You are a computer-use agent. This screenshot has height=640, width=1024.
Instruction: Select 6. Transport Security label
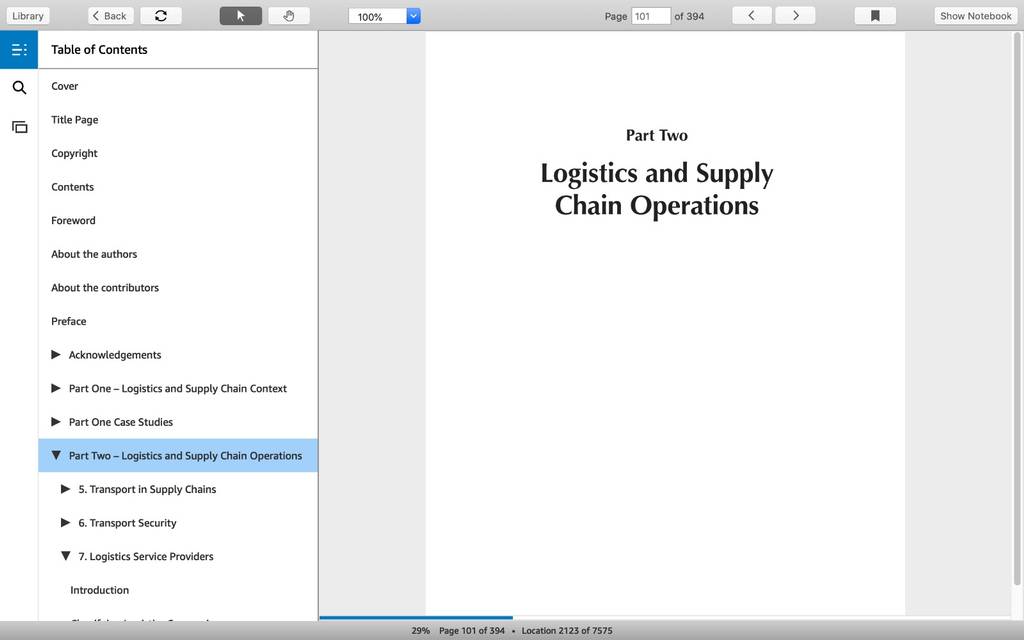tap(127, 523)
